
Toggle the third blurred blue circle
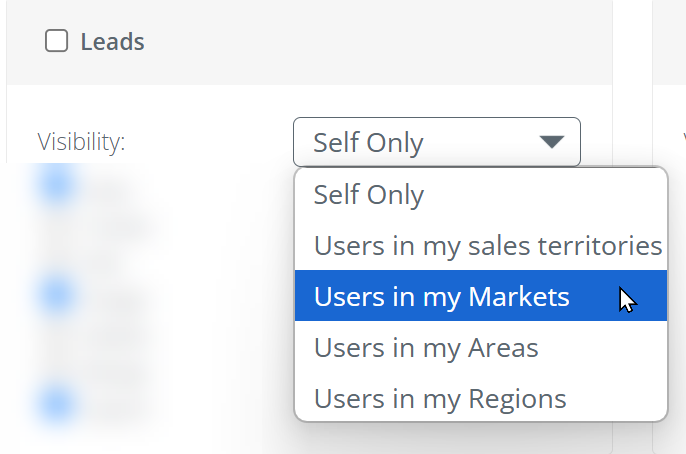click(x=56, y=403)
